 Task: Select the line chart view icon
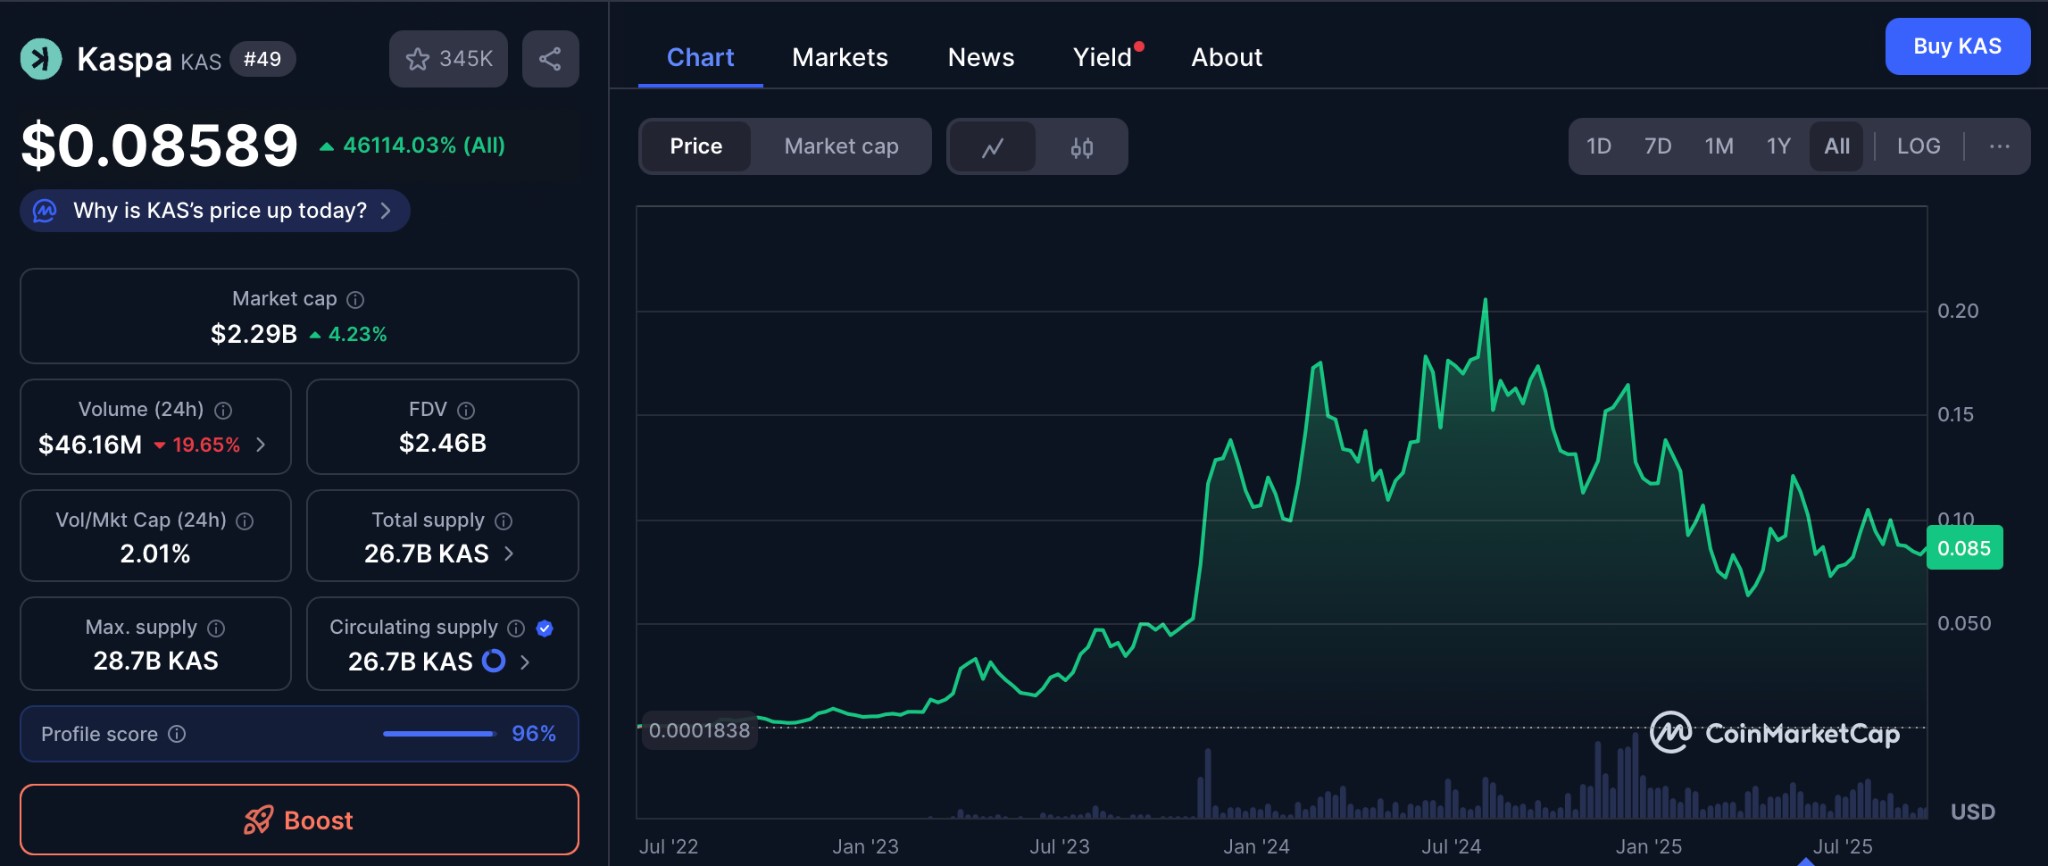pyautogui.click(x=992, y=148)
